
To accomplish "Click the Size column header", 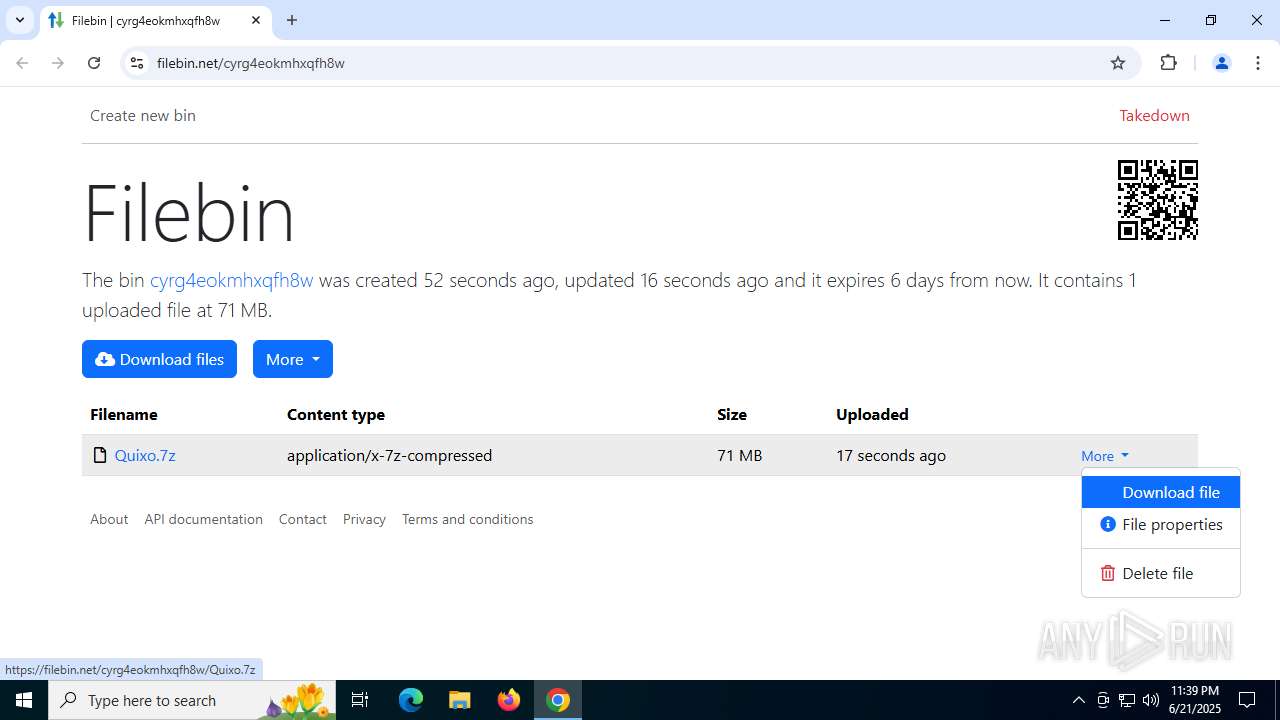I will coord(731,414).
